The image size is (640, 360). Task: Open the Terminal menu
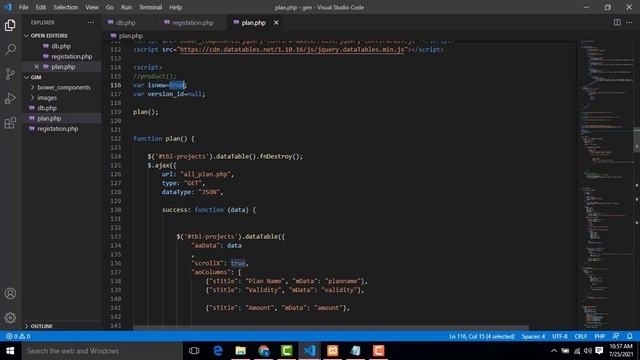(150, 7)
